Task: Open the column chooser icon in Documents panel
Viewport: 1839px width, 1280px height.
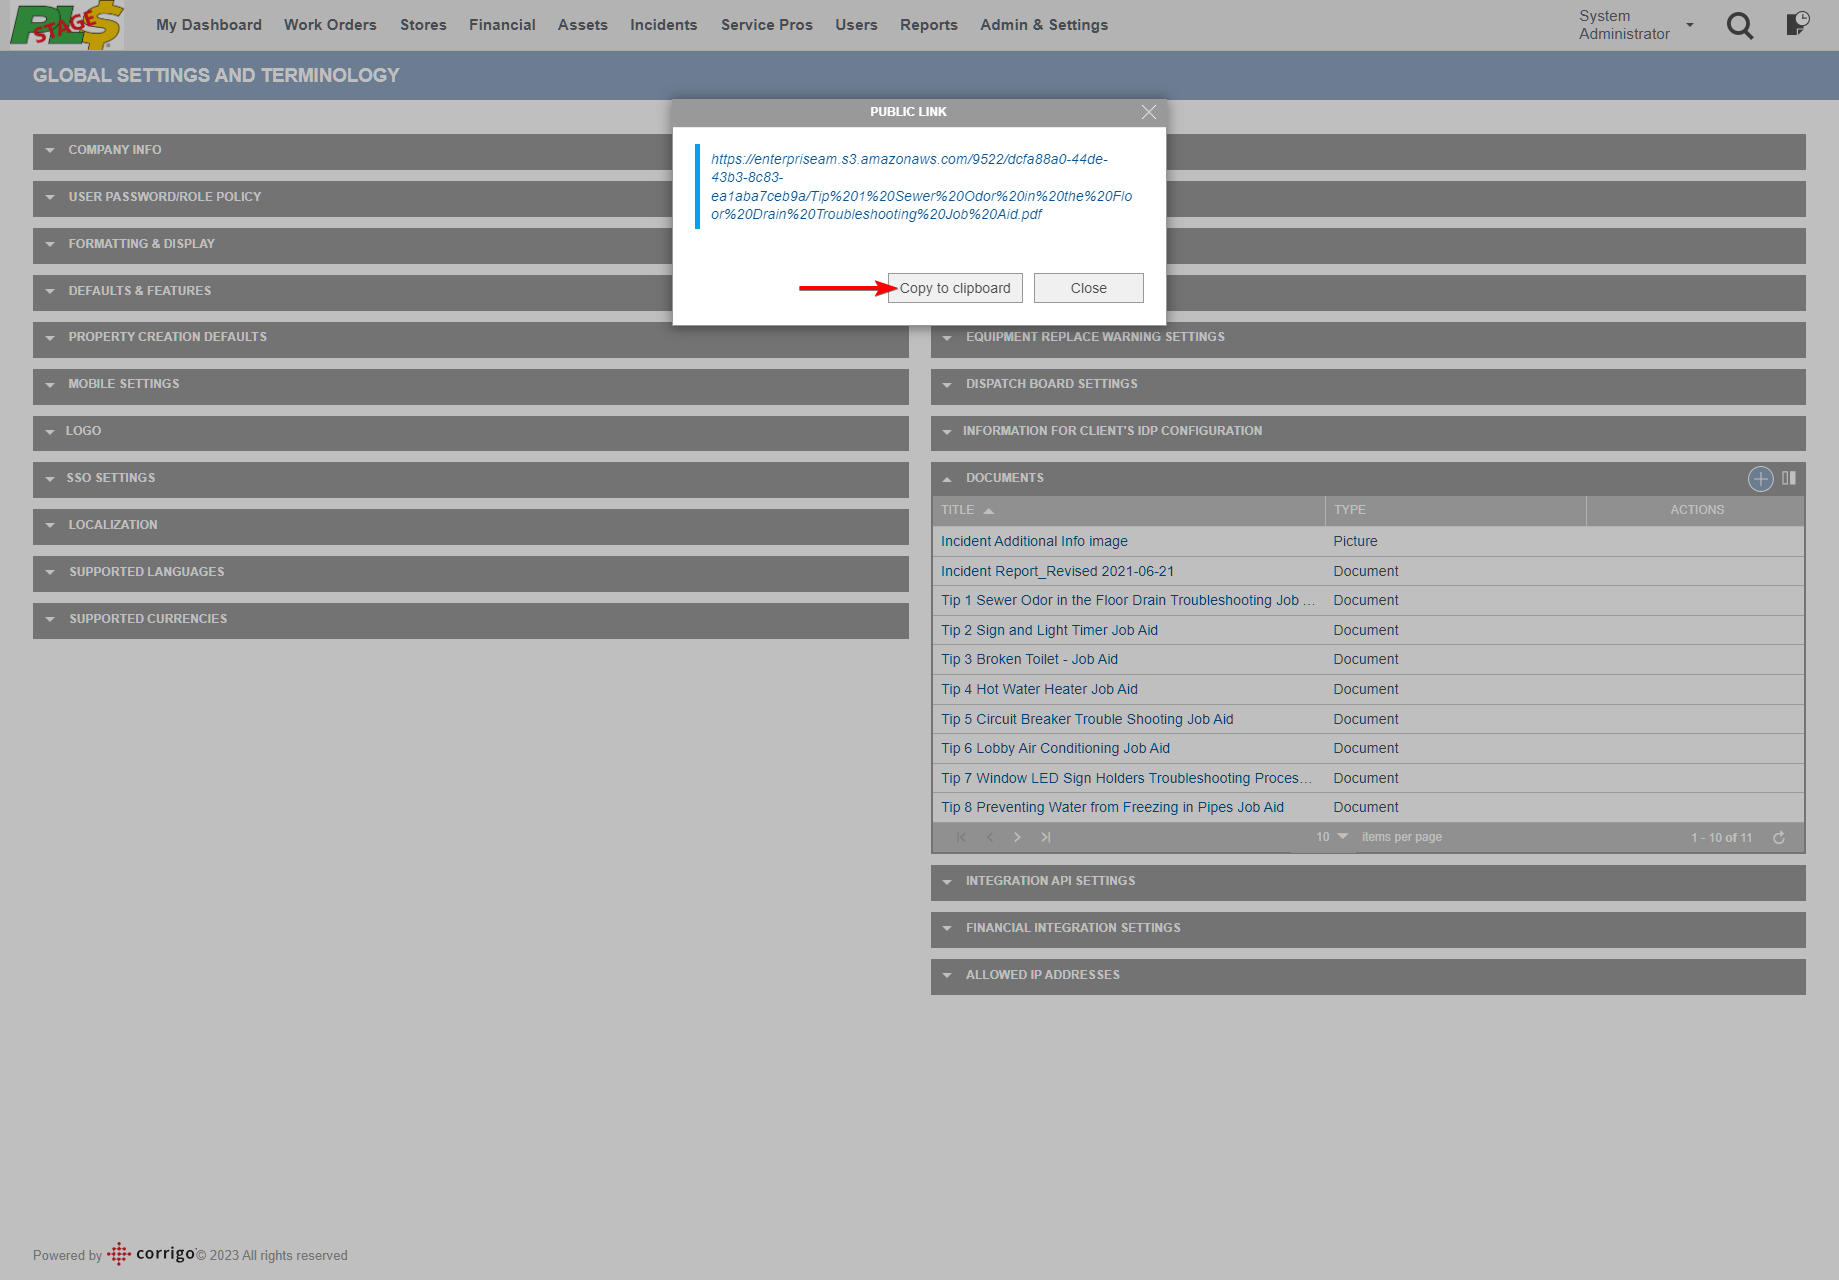Action: [x=1788, y=479]
